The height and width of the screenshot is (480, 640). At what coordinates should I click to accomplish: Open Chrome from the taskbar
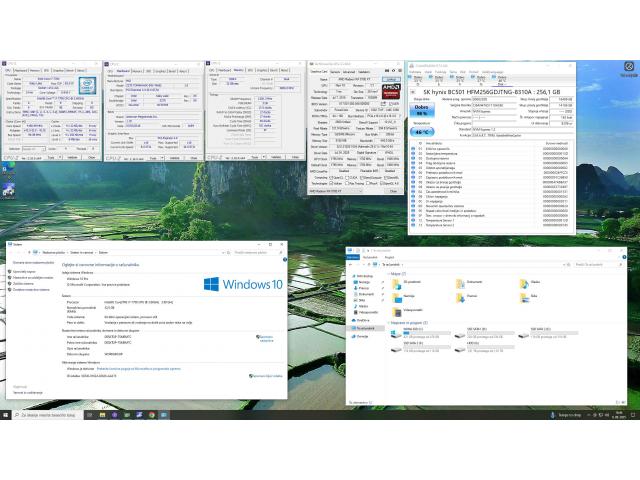tap(151, 415)
